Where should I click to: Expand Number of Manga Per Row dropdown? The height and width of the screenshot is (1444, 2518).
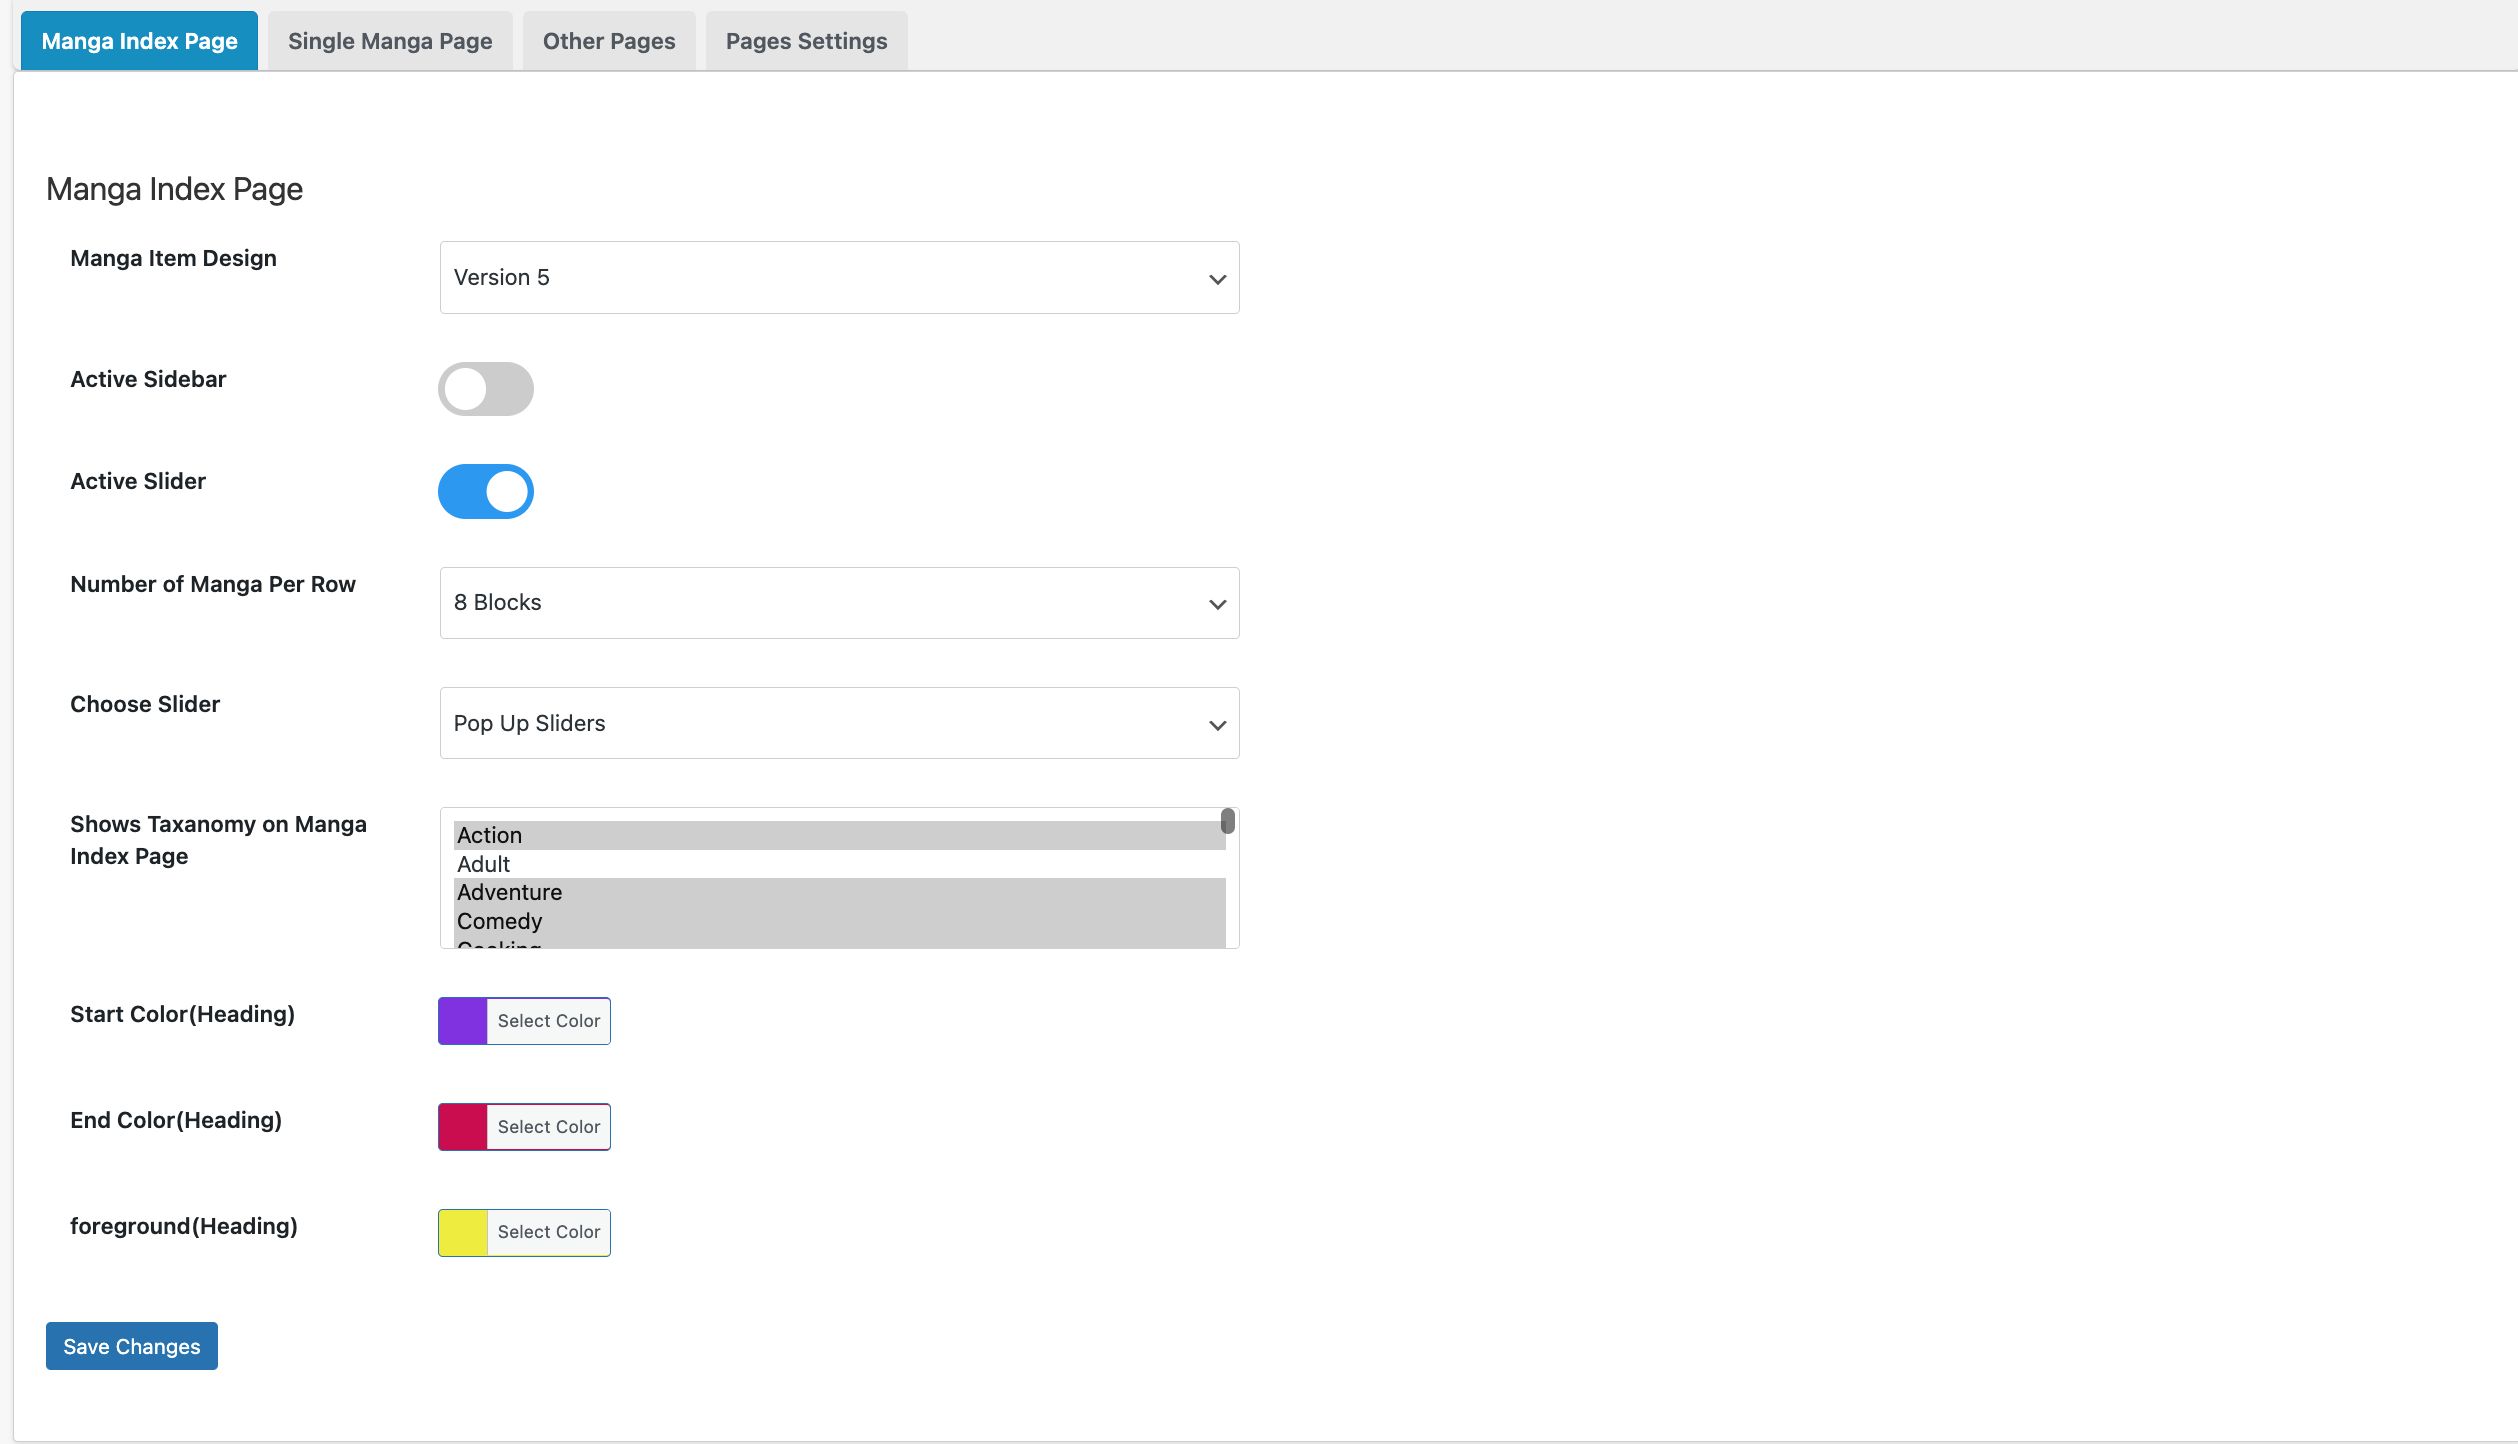tap(839, 603)
